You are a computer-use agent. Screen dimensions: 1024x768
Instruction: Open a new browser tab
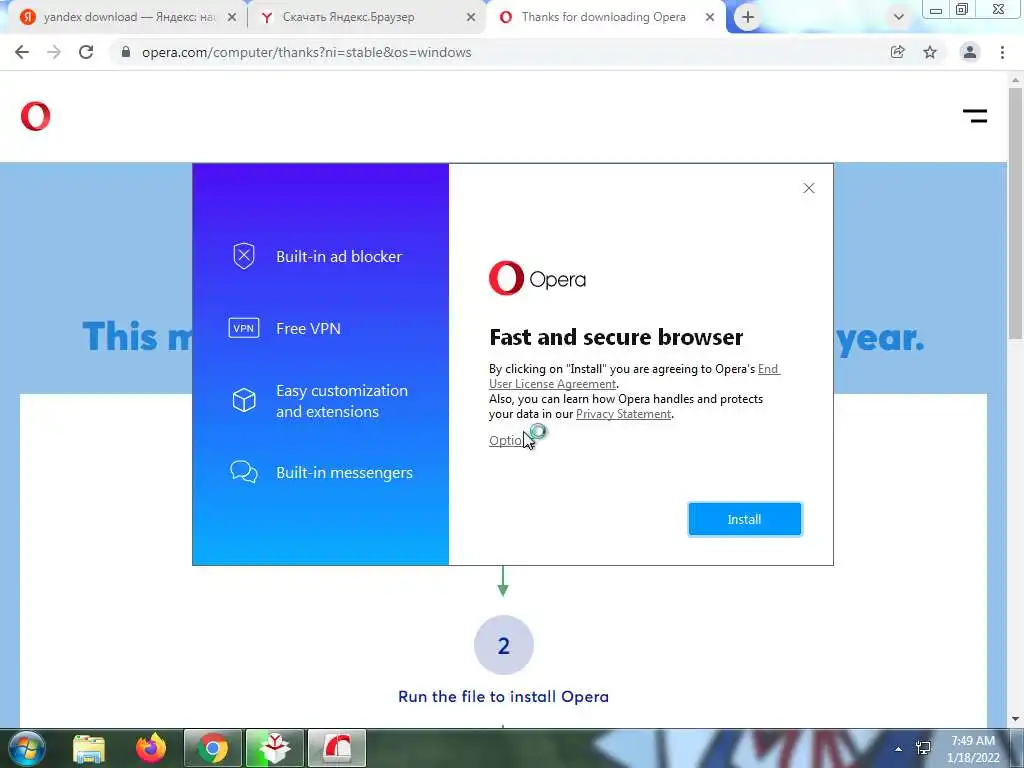coord(748,17)
